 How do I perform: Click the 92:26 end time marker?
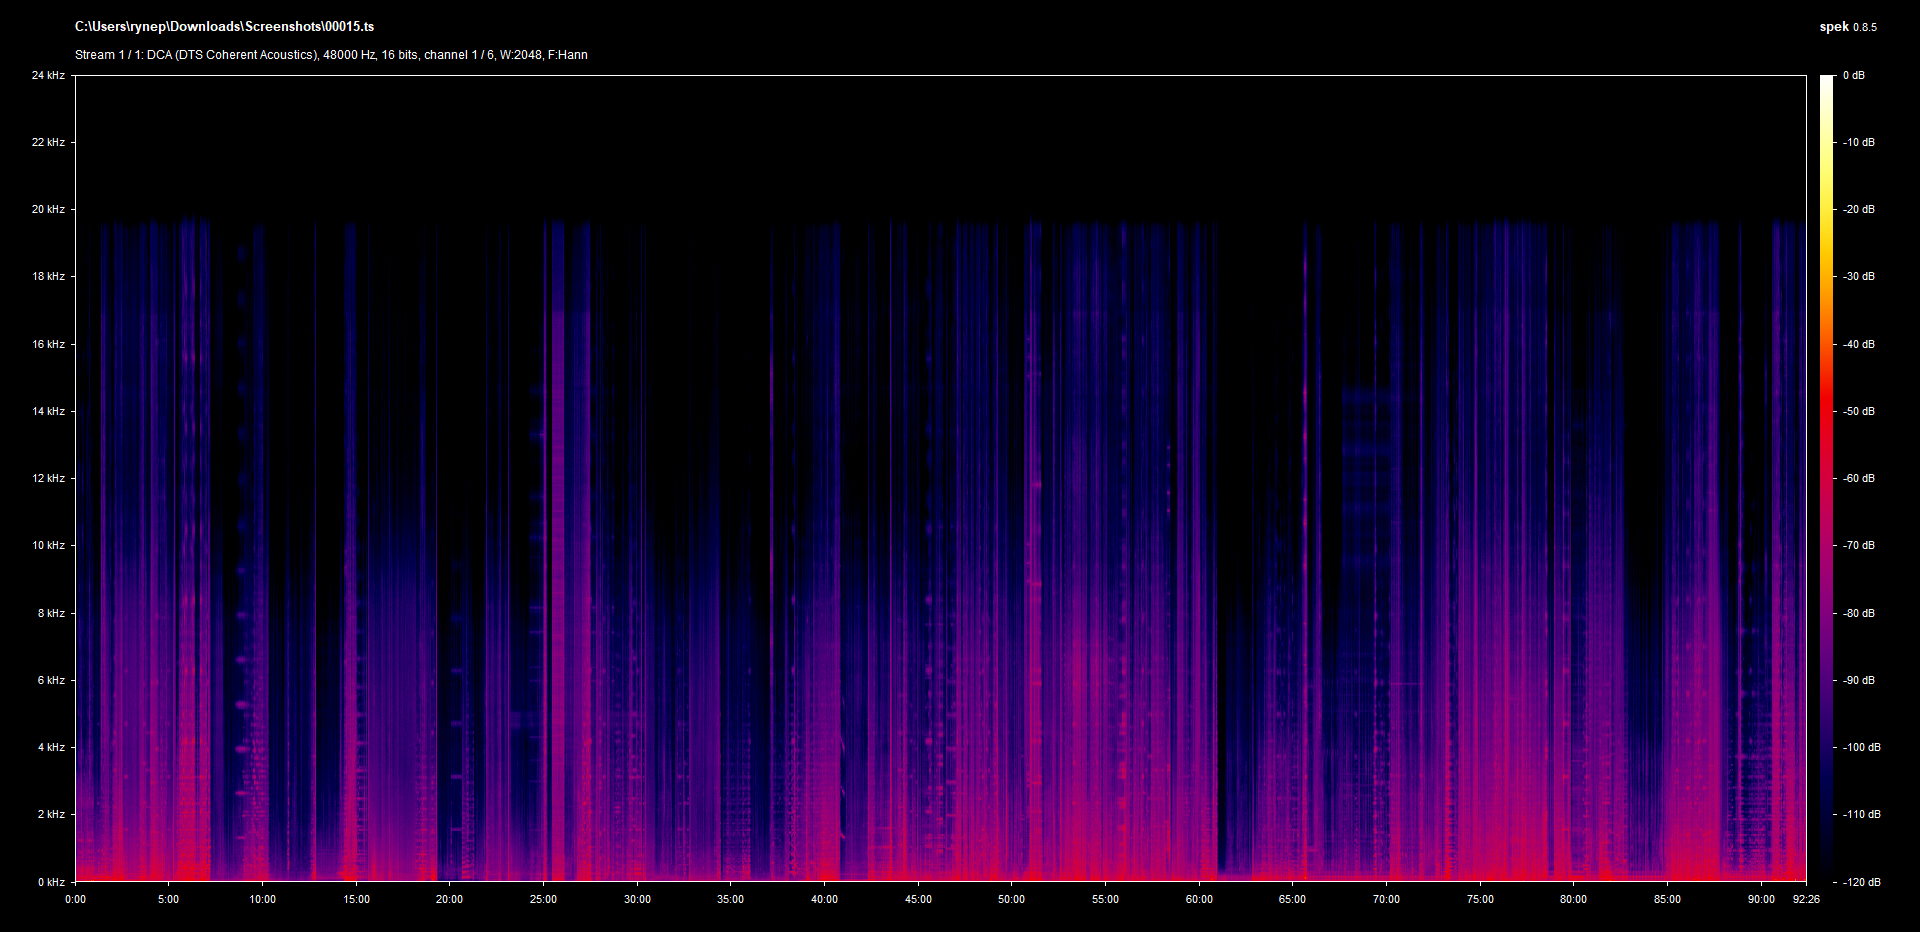pyautogui.click(x=1806, y=899)
